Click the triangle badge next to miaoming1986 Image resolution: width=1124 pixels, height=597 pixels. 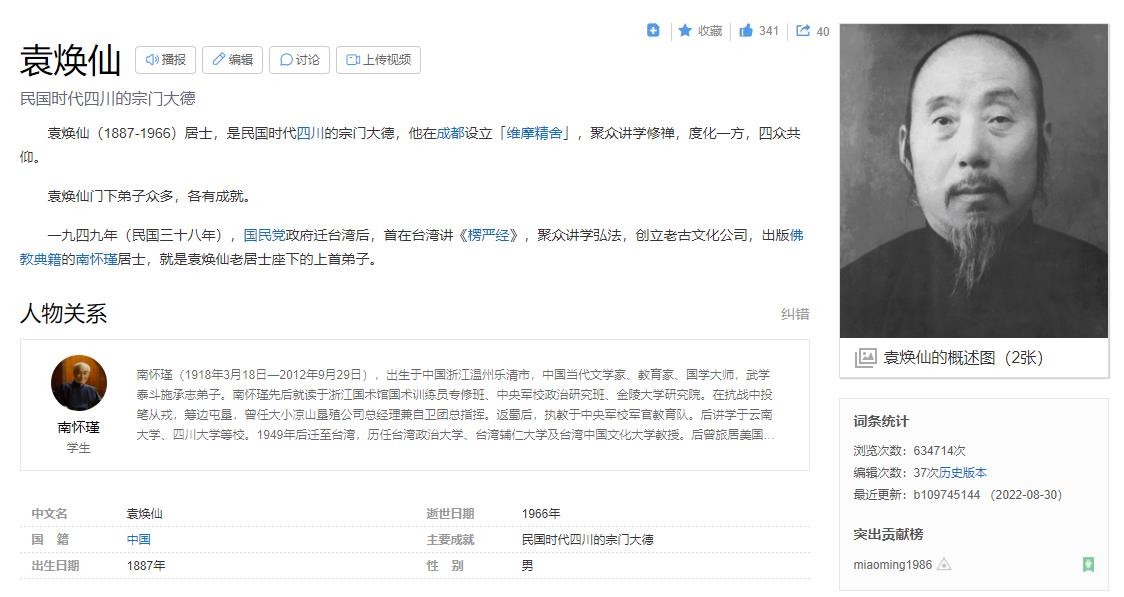pyautogui.click(x=944, y=565)
